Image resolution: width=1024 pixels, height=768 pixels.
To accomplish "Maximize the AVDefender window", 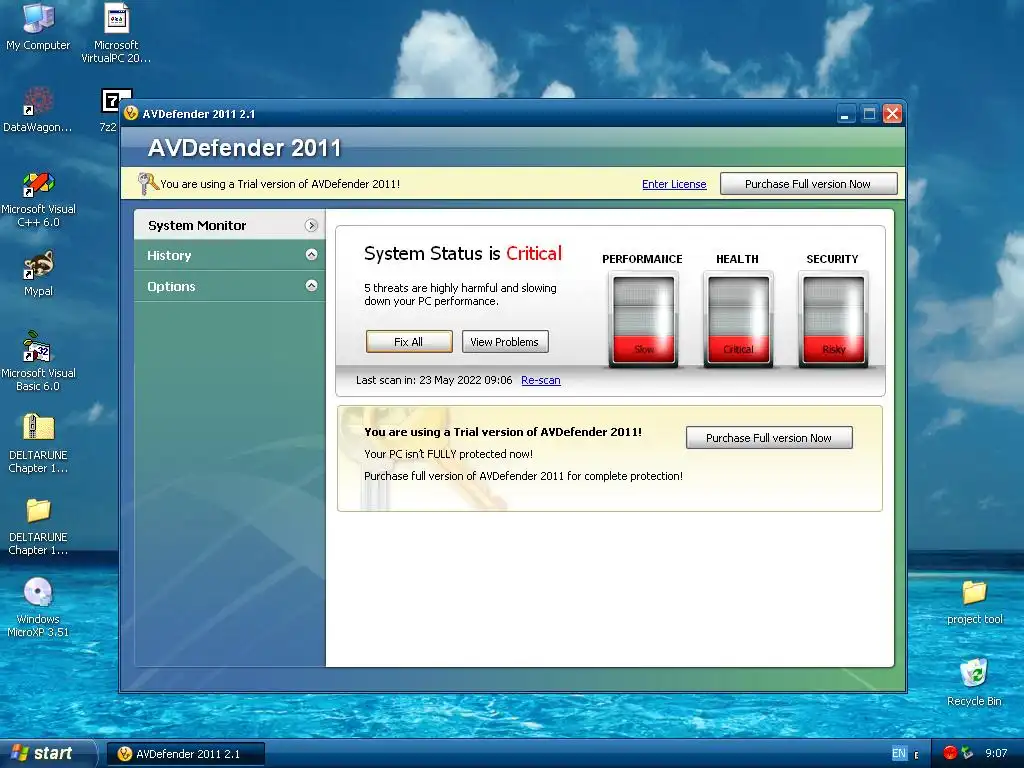I will click(869, 114).
